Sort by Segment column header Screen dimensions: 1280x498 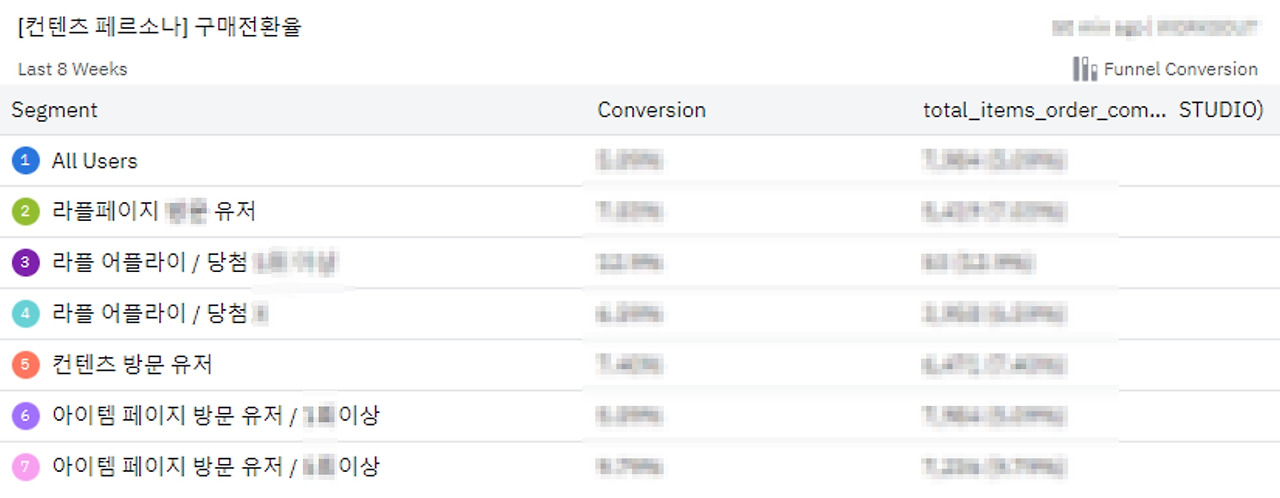pyautogui.click(x=55, y=110)
